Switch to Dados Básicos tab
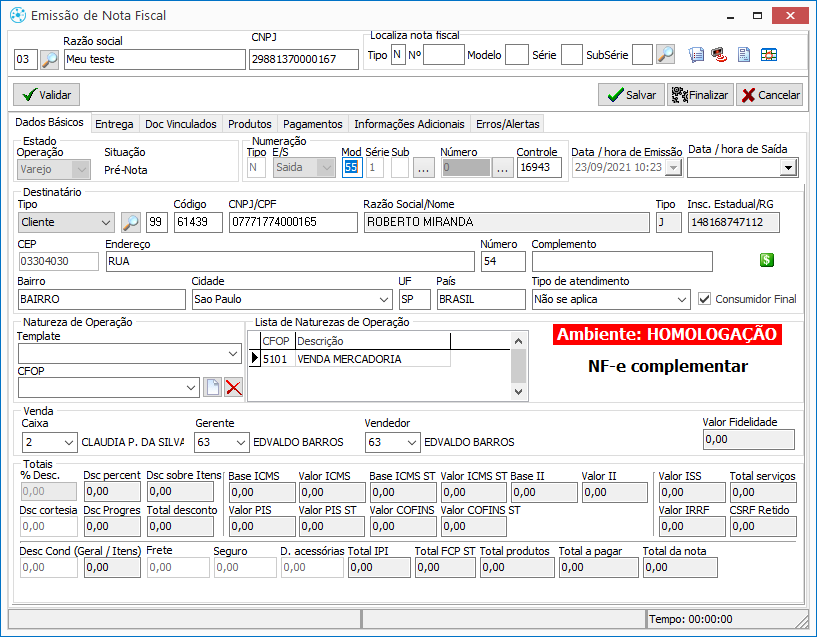Image resolution: width=817 pixels, height=637 pixels. pos(49,122)
